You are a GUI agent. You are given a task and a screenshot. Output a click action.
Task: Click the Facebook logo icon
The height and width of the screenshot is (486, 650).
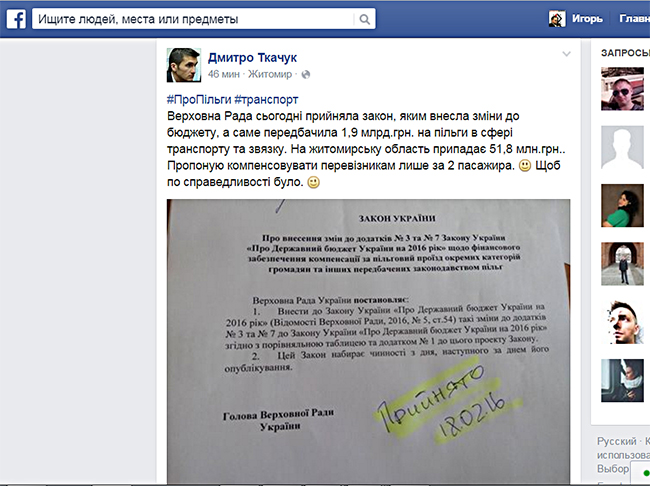16,19
